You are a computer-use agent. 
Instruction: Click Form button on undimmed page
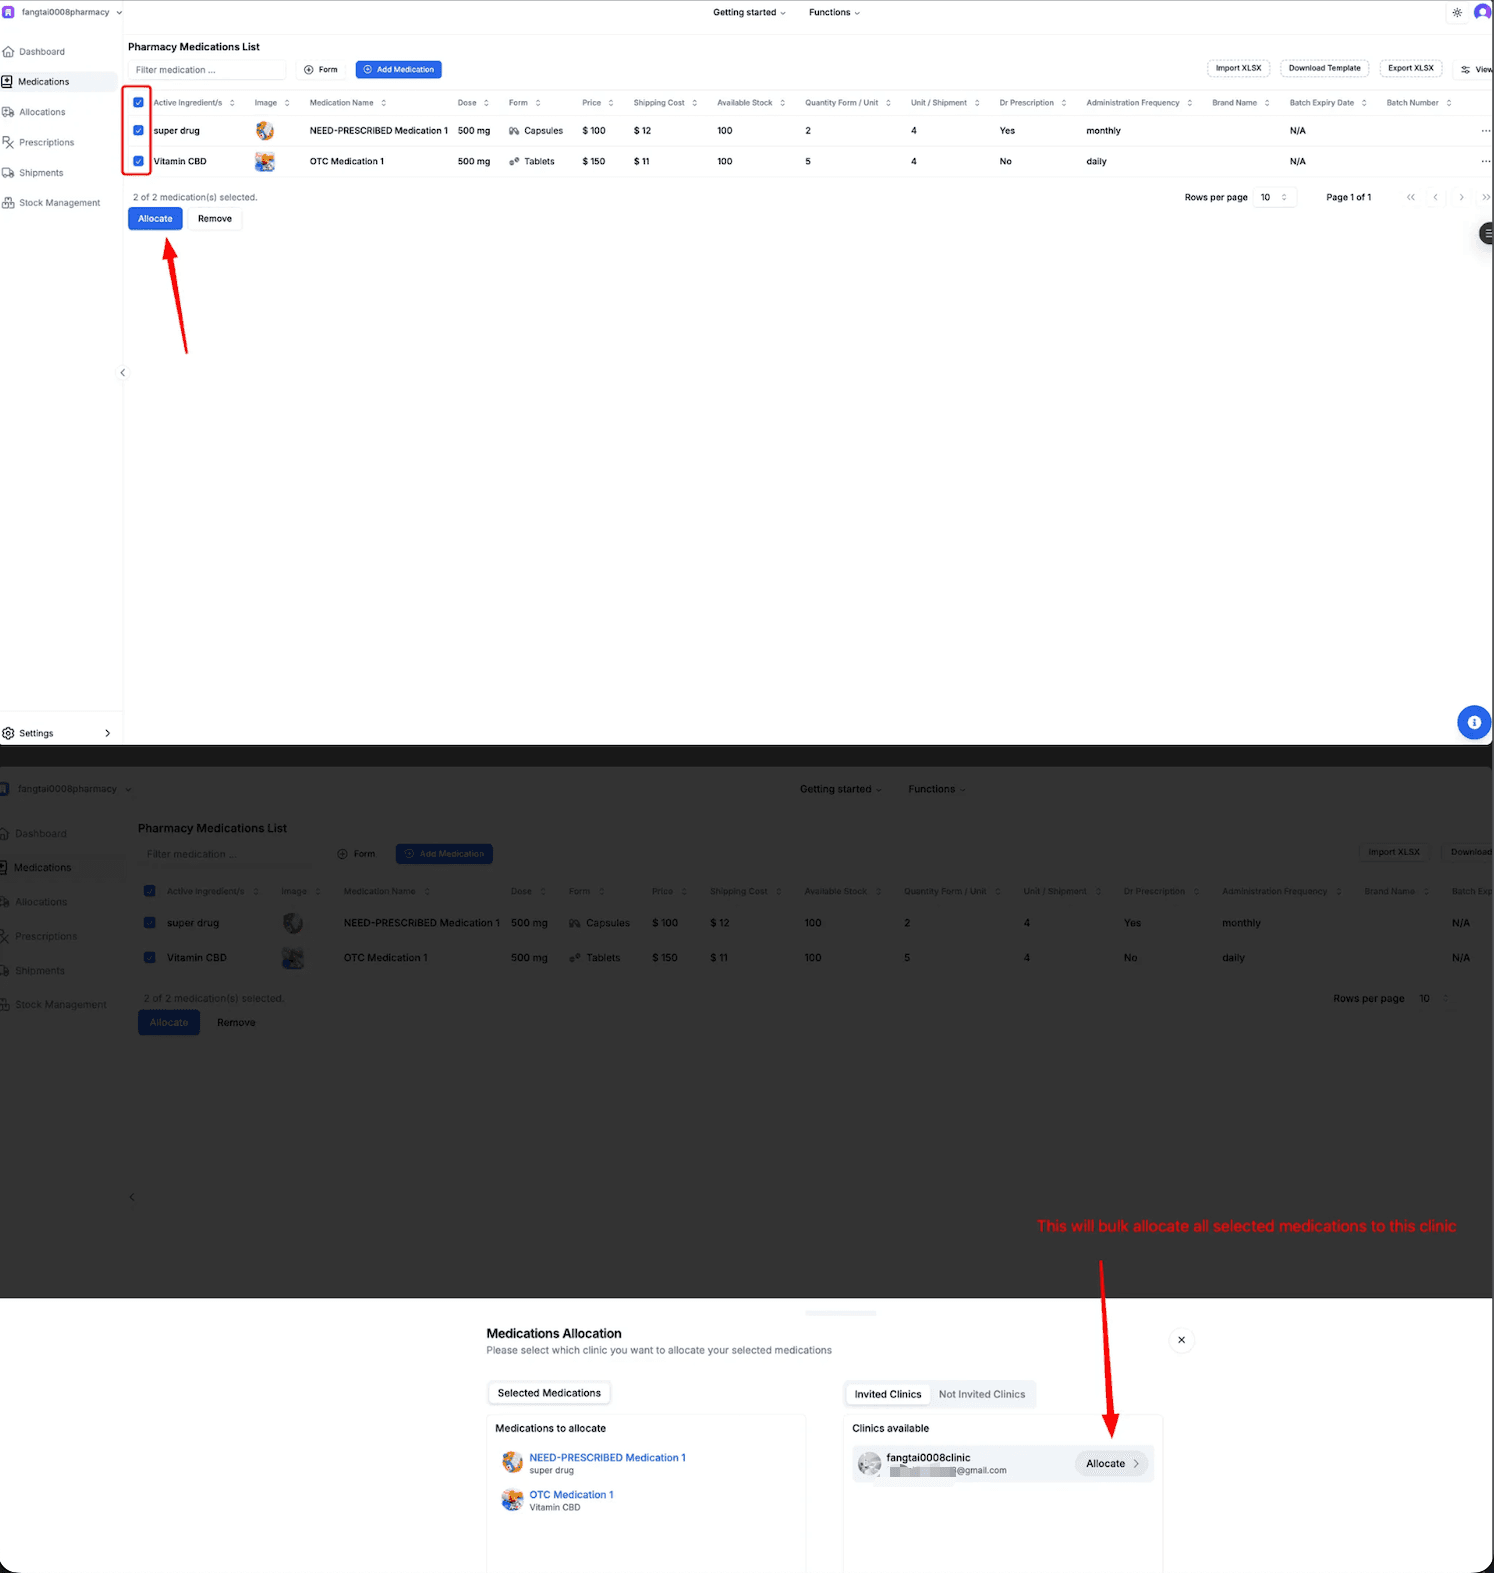coord(321,70)
